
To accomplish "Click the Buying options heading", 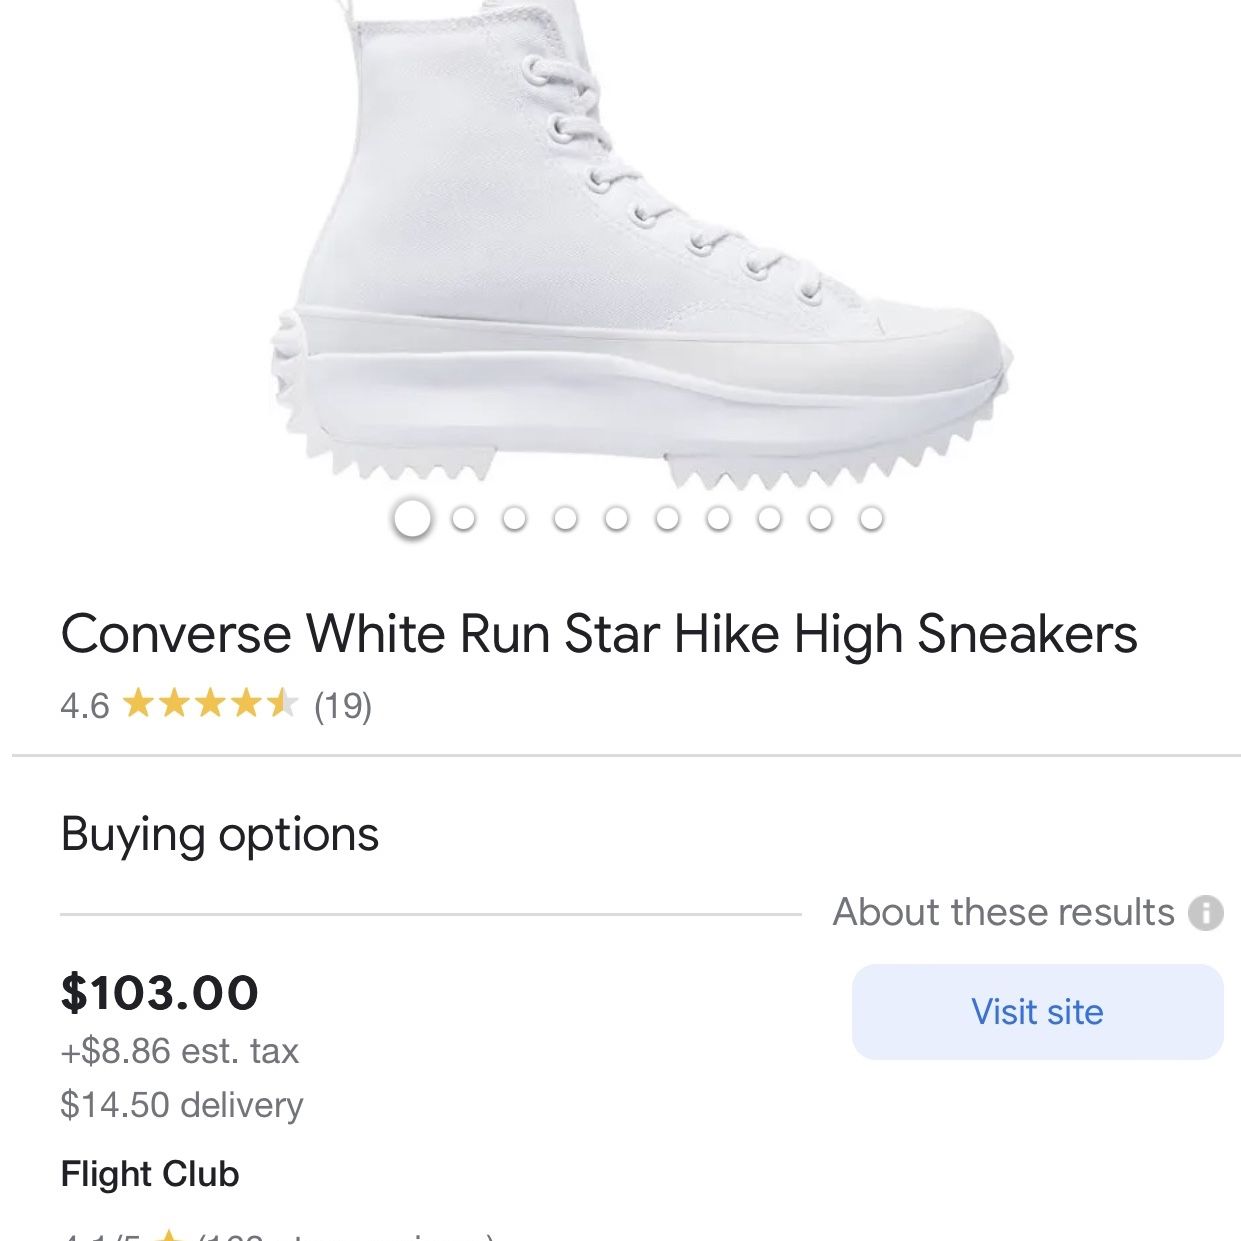I will coord(220,834).
